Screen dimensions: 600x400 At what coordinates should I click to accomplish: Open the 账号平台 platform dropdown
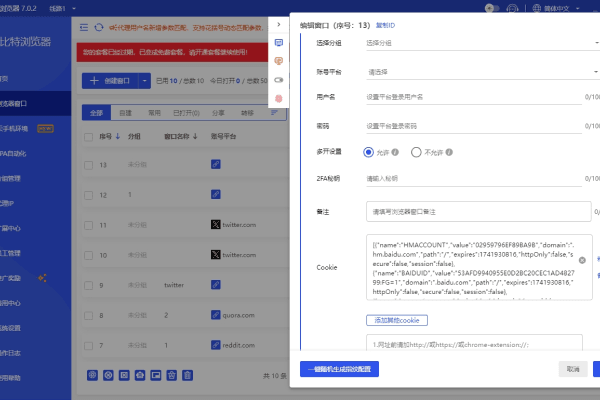coord(483,72)
